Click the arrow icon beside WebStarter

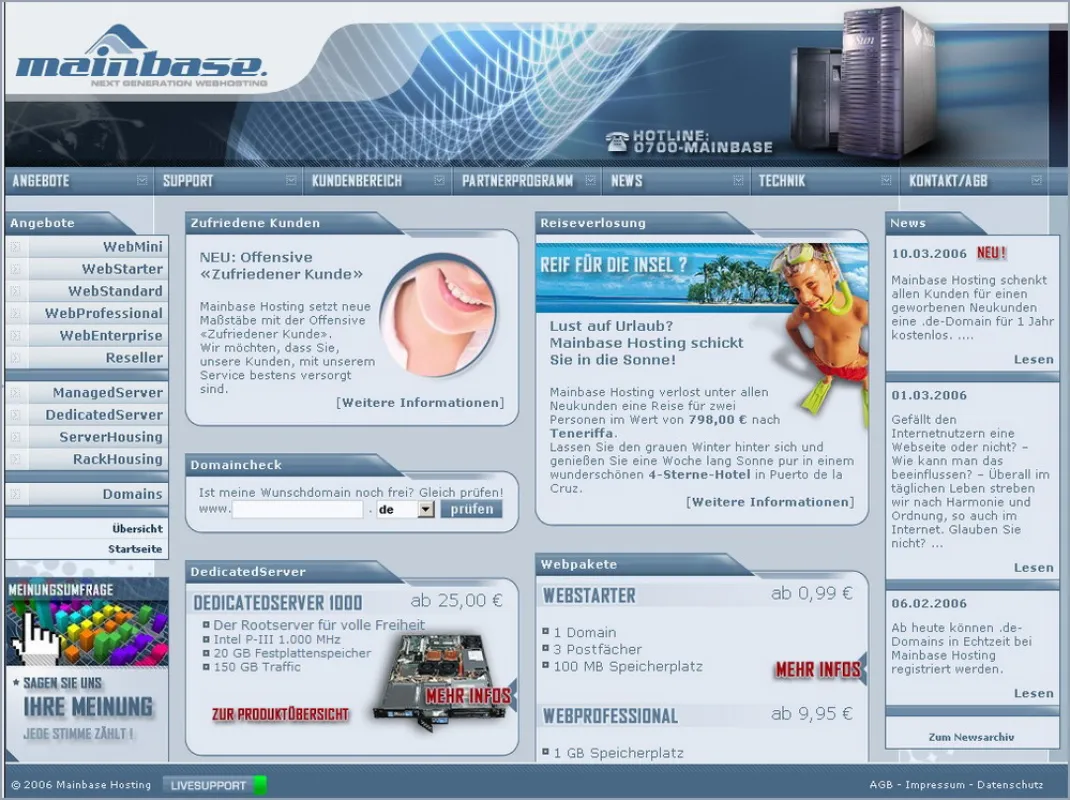coord(15,269)
